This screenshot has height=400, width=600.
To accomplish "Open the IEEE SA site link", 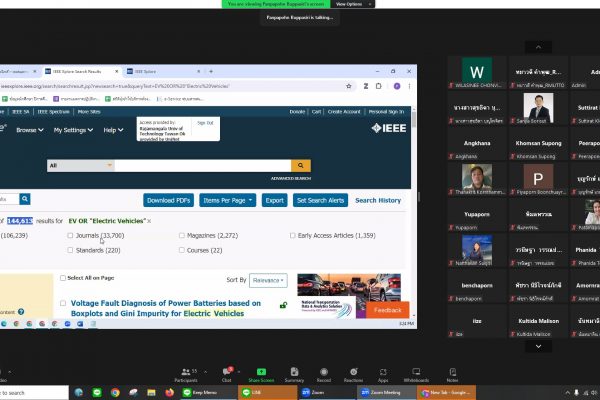I will 20,112.
